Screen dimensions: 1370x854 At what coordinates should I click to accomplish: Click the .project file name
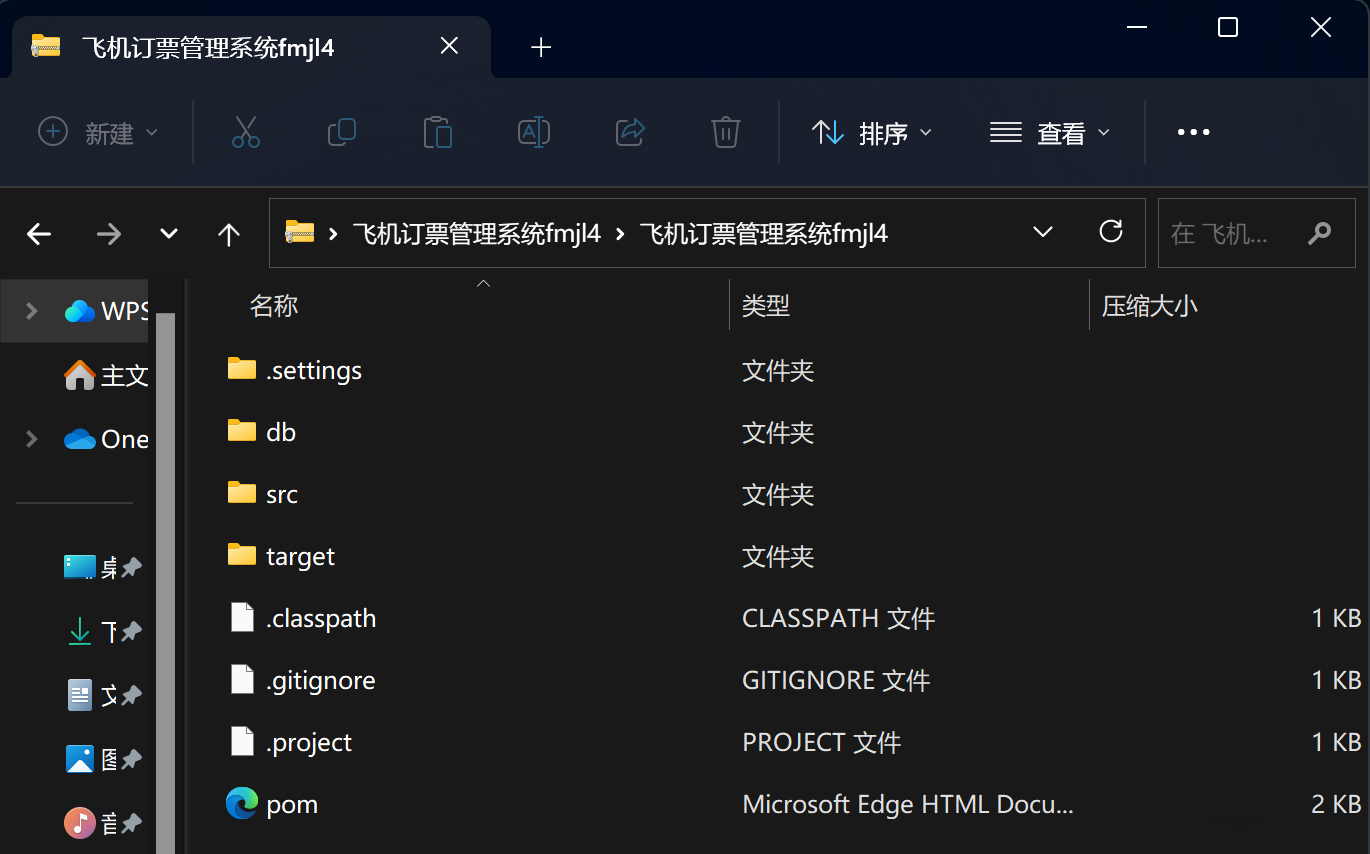click(x=309, y=742)
